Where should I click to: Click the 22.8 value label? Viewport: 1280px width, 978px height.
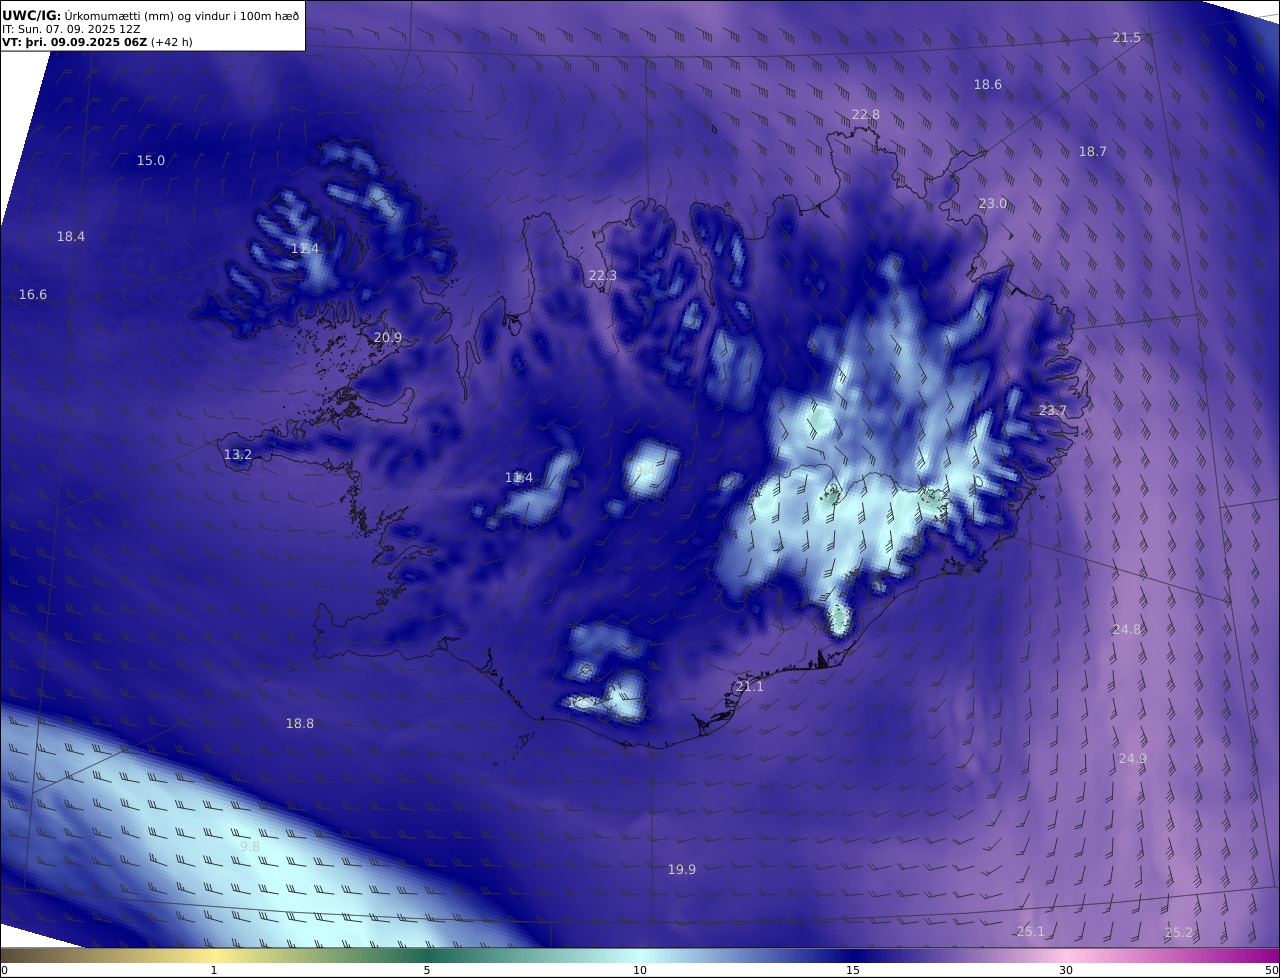click(x=866, y=115)
